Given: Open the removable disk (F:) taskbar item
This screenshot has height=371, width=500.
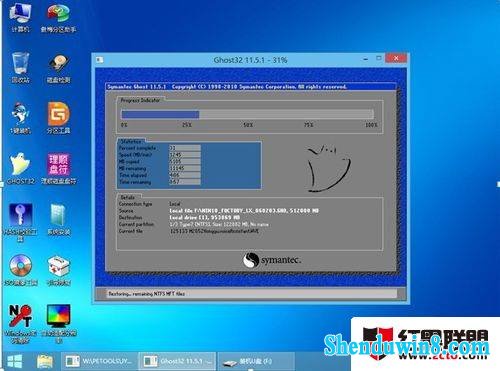Looking at the screenshot, I should (255, 361).
